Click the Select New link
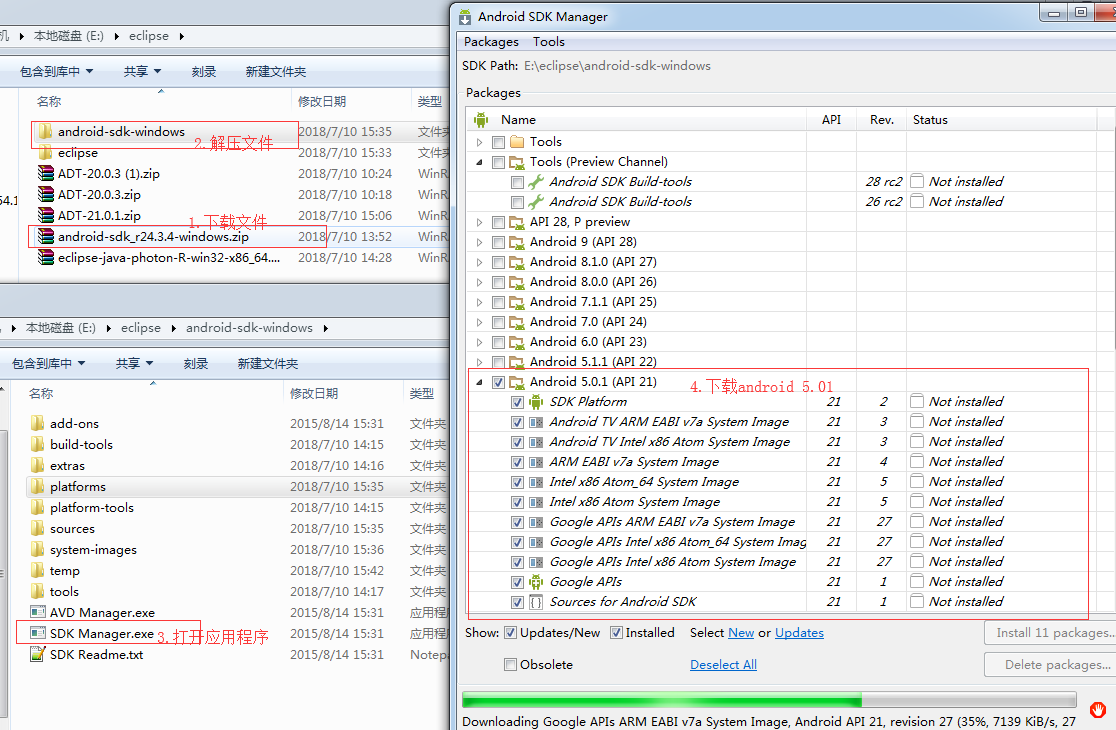 click(741, 633)
